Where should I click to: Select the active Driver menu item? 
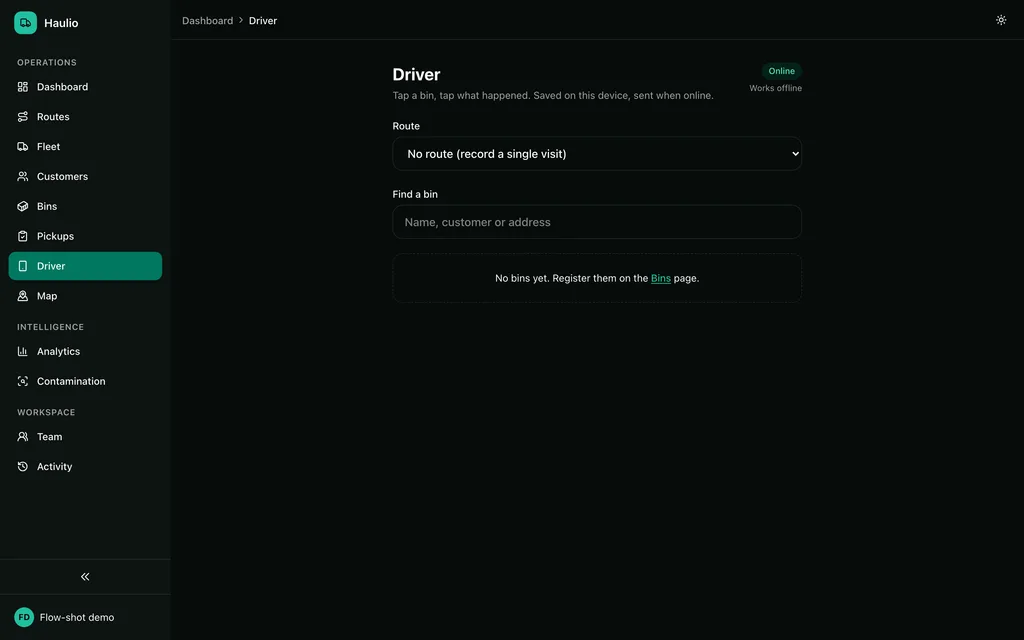(85, 266)
